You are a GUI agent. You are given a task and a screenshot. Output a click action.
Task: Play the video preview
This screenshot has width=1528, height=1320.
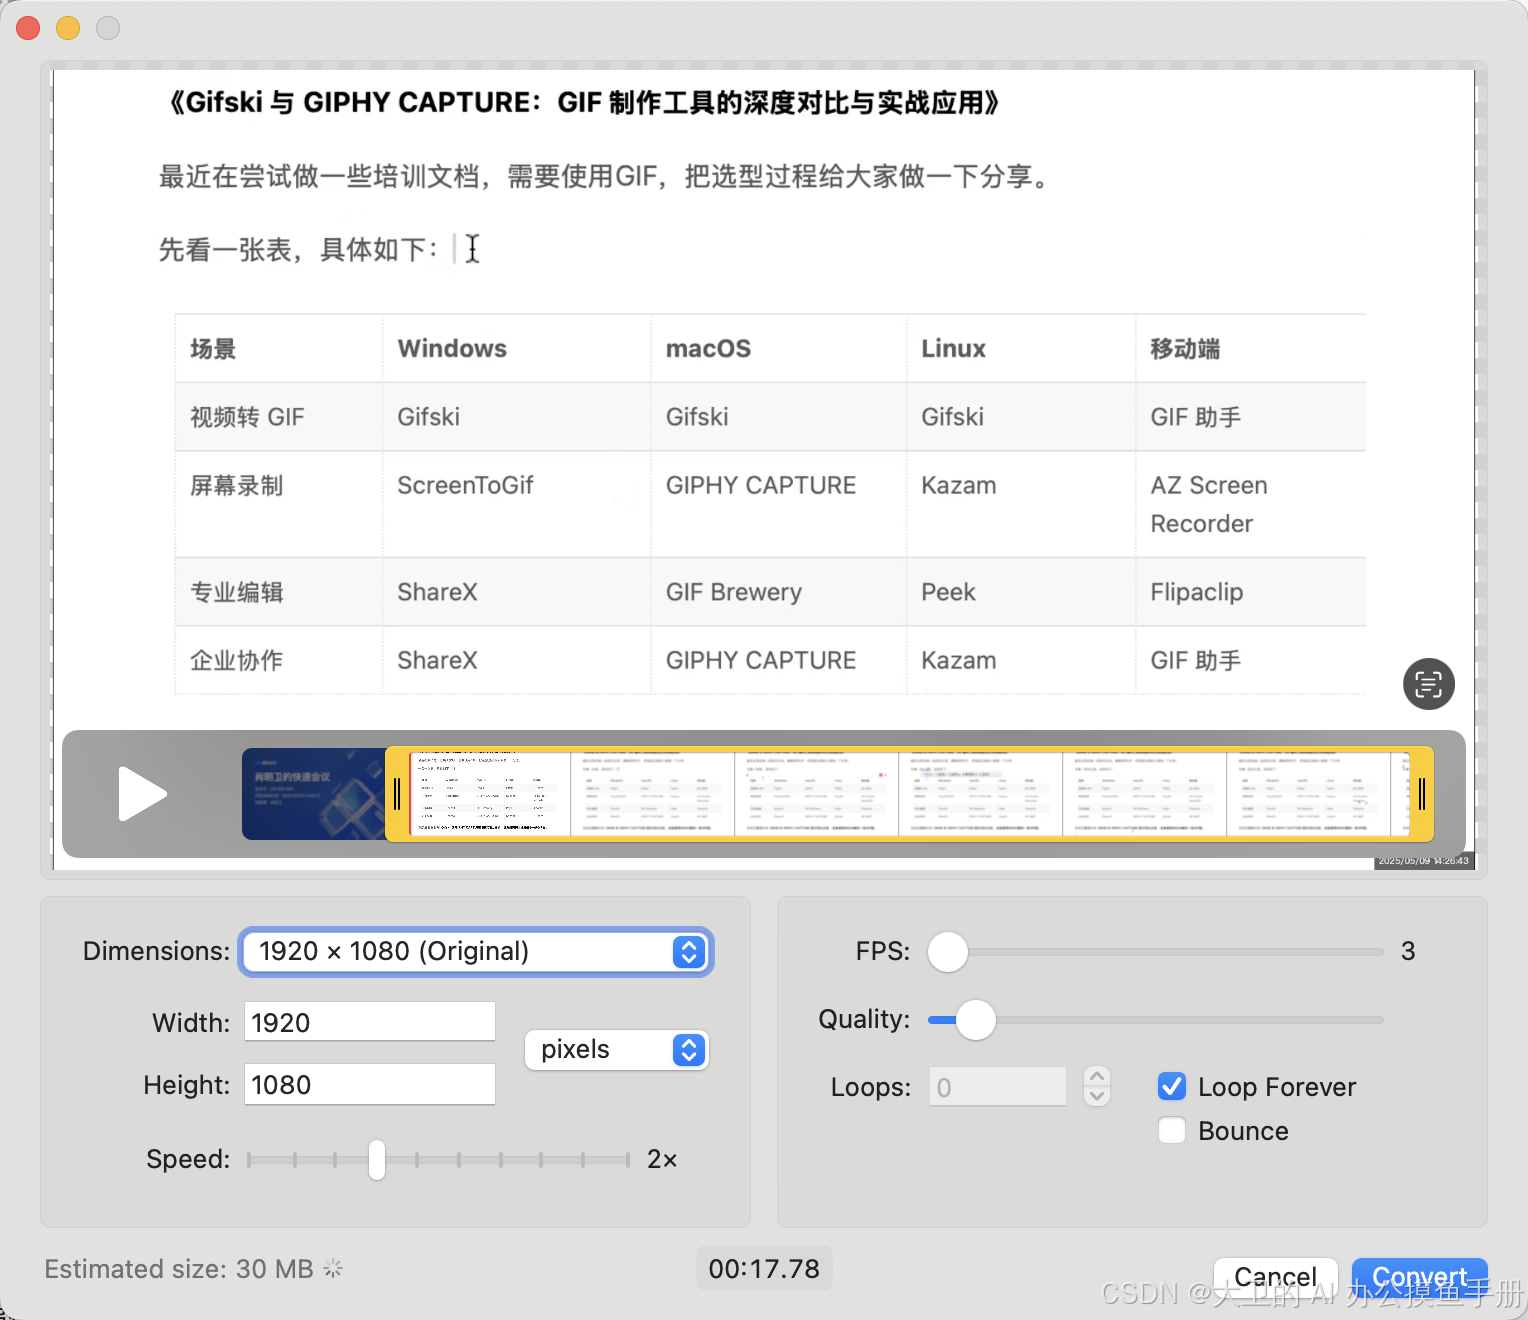[142, 794]
